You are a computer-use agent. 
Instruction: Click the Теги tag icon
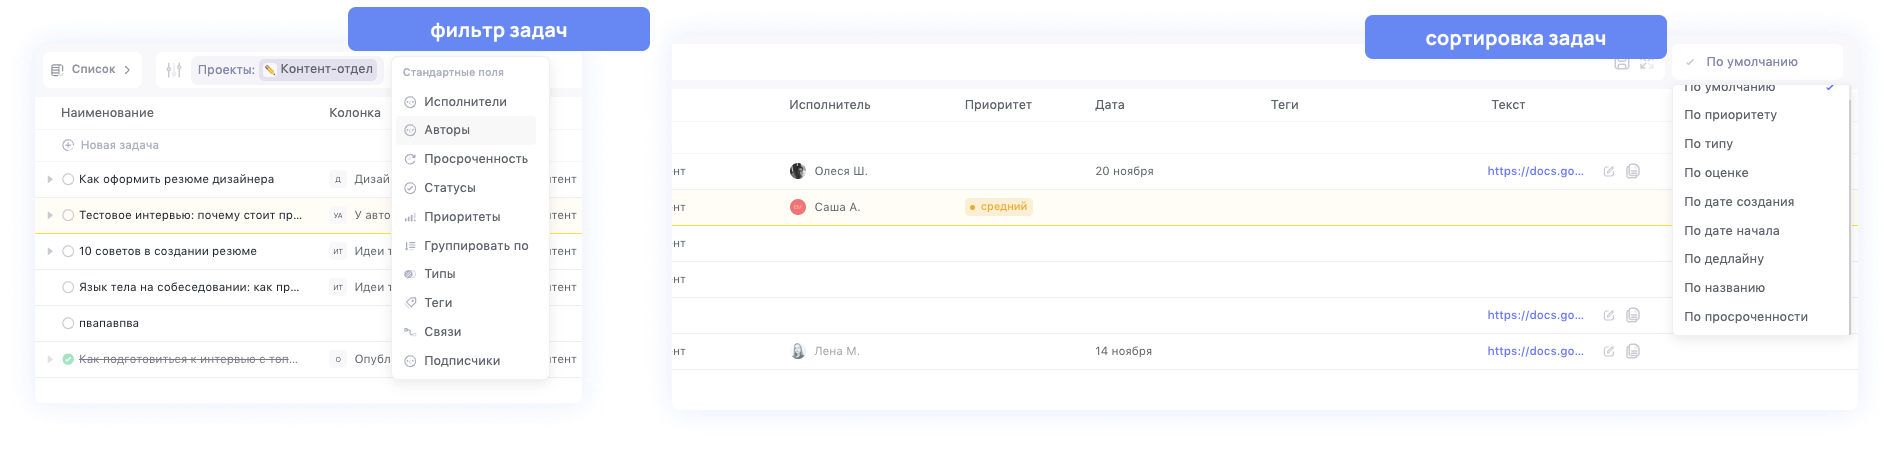click(x=410, y=303)
